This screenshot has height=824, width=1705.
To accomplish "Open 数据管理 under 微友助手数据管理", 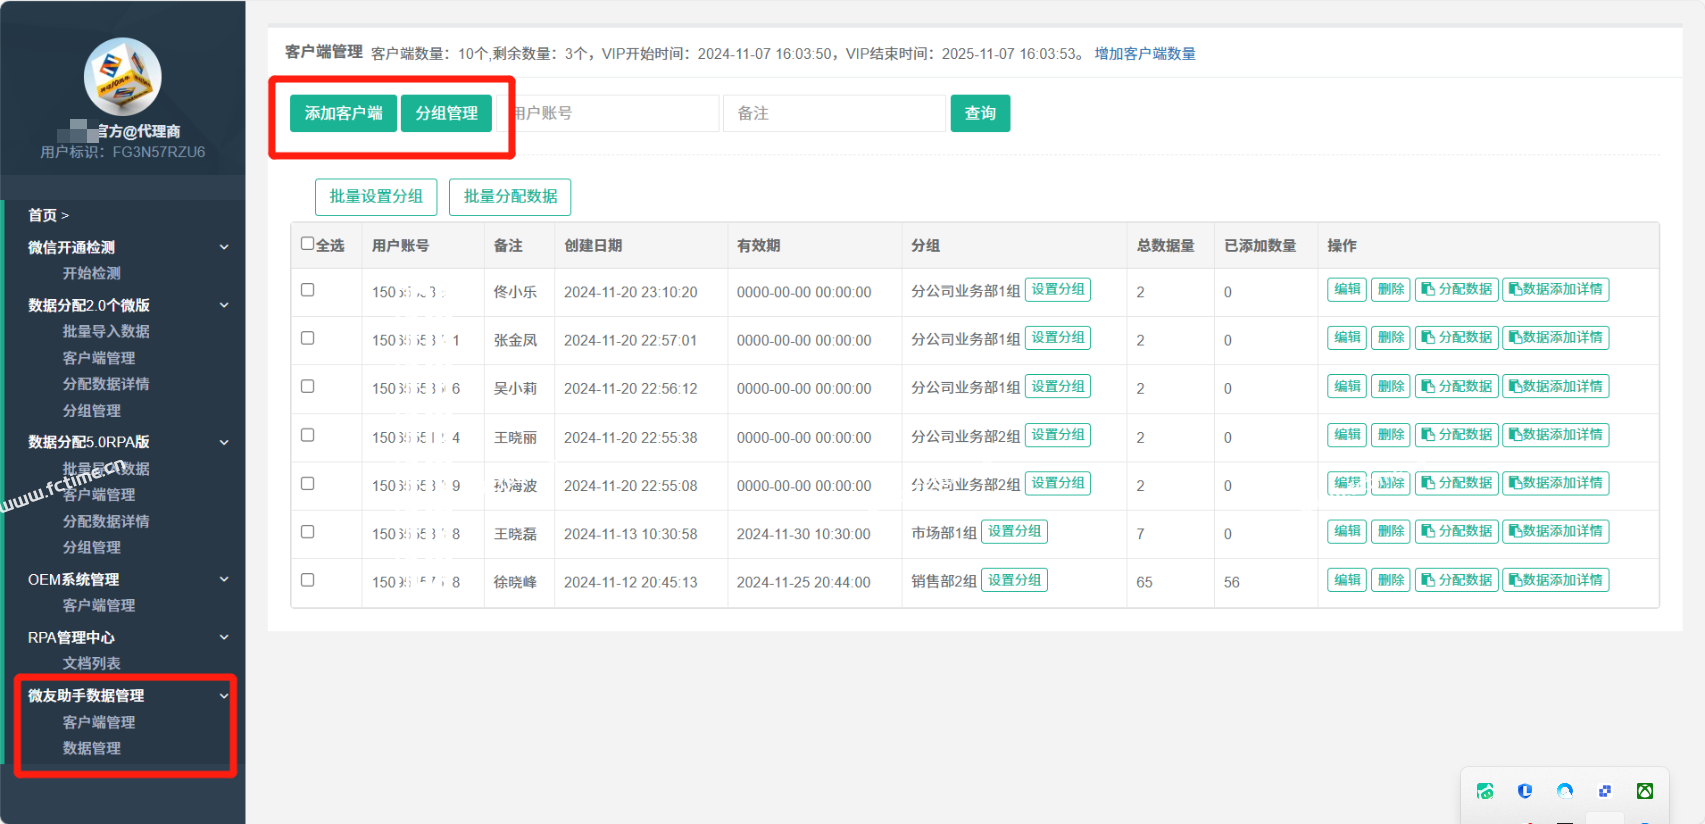I will [x=92, y=748].
